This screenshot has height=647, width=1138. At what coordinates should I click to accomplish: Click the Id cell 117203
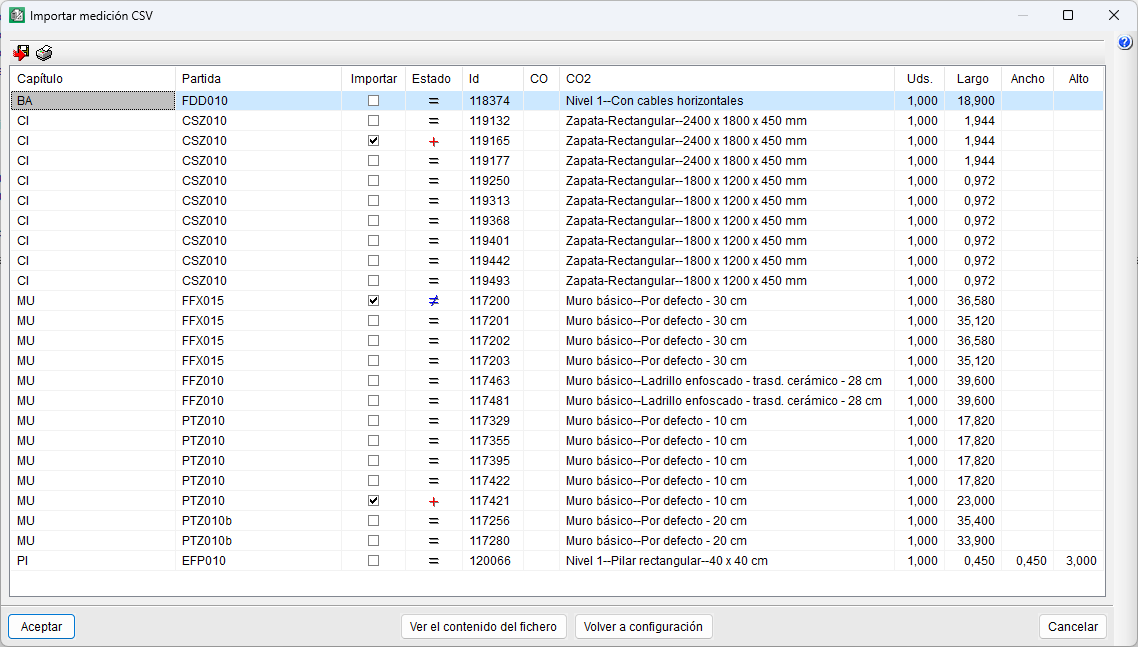tap(492, 361)
